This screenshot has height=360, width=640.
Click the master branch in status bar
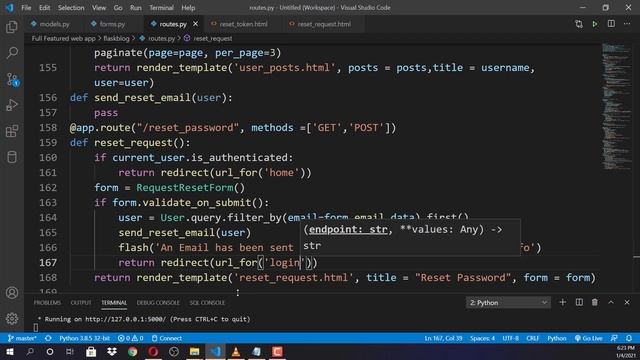[22, 338]
